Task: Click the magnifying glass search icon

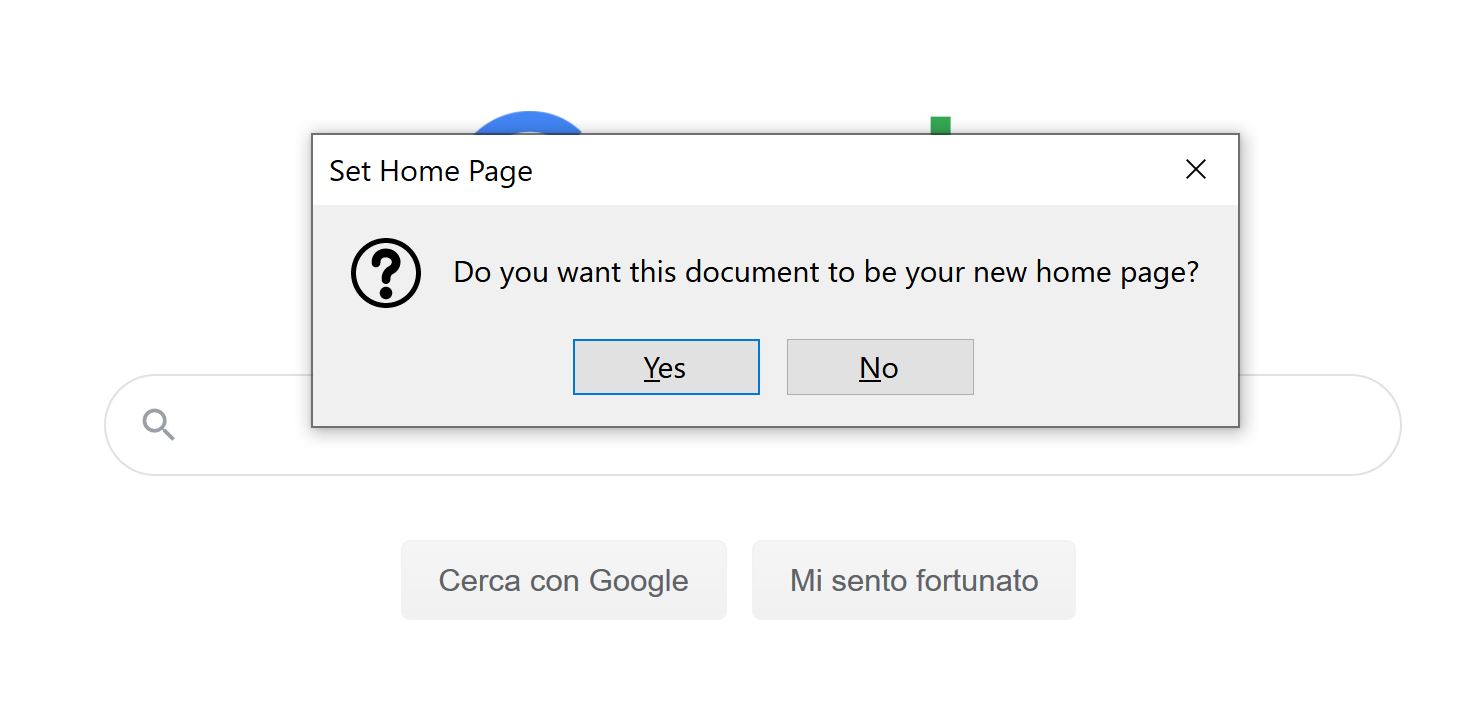Action: pos(159,425)
